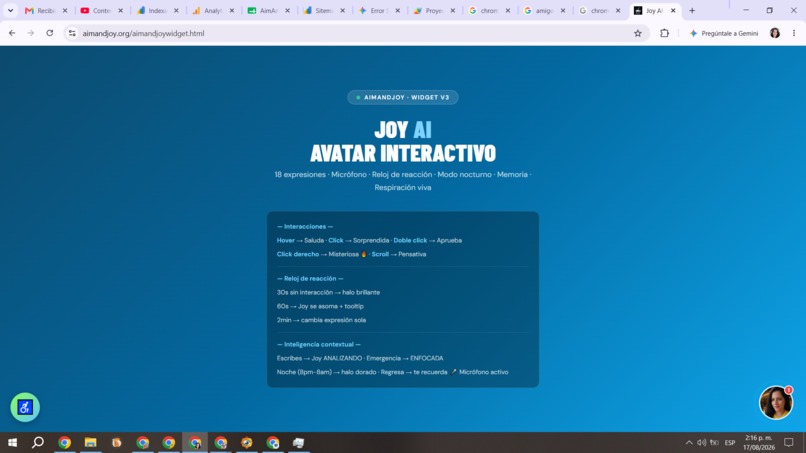Click the Reloj de reacción section heading

pyautogui.click(x=310, y=278)
